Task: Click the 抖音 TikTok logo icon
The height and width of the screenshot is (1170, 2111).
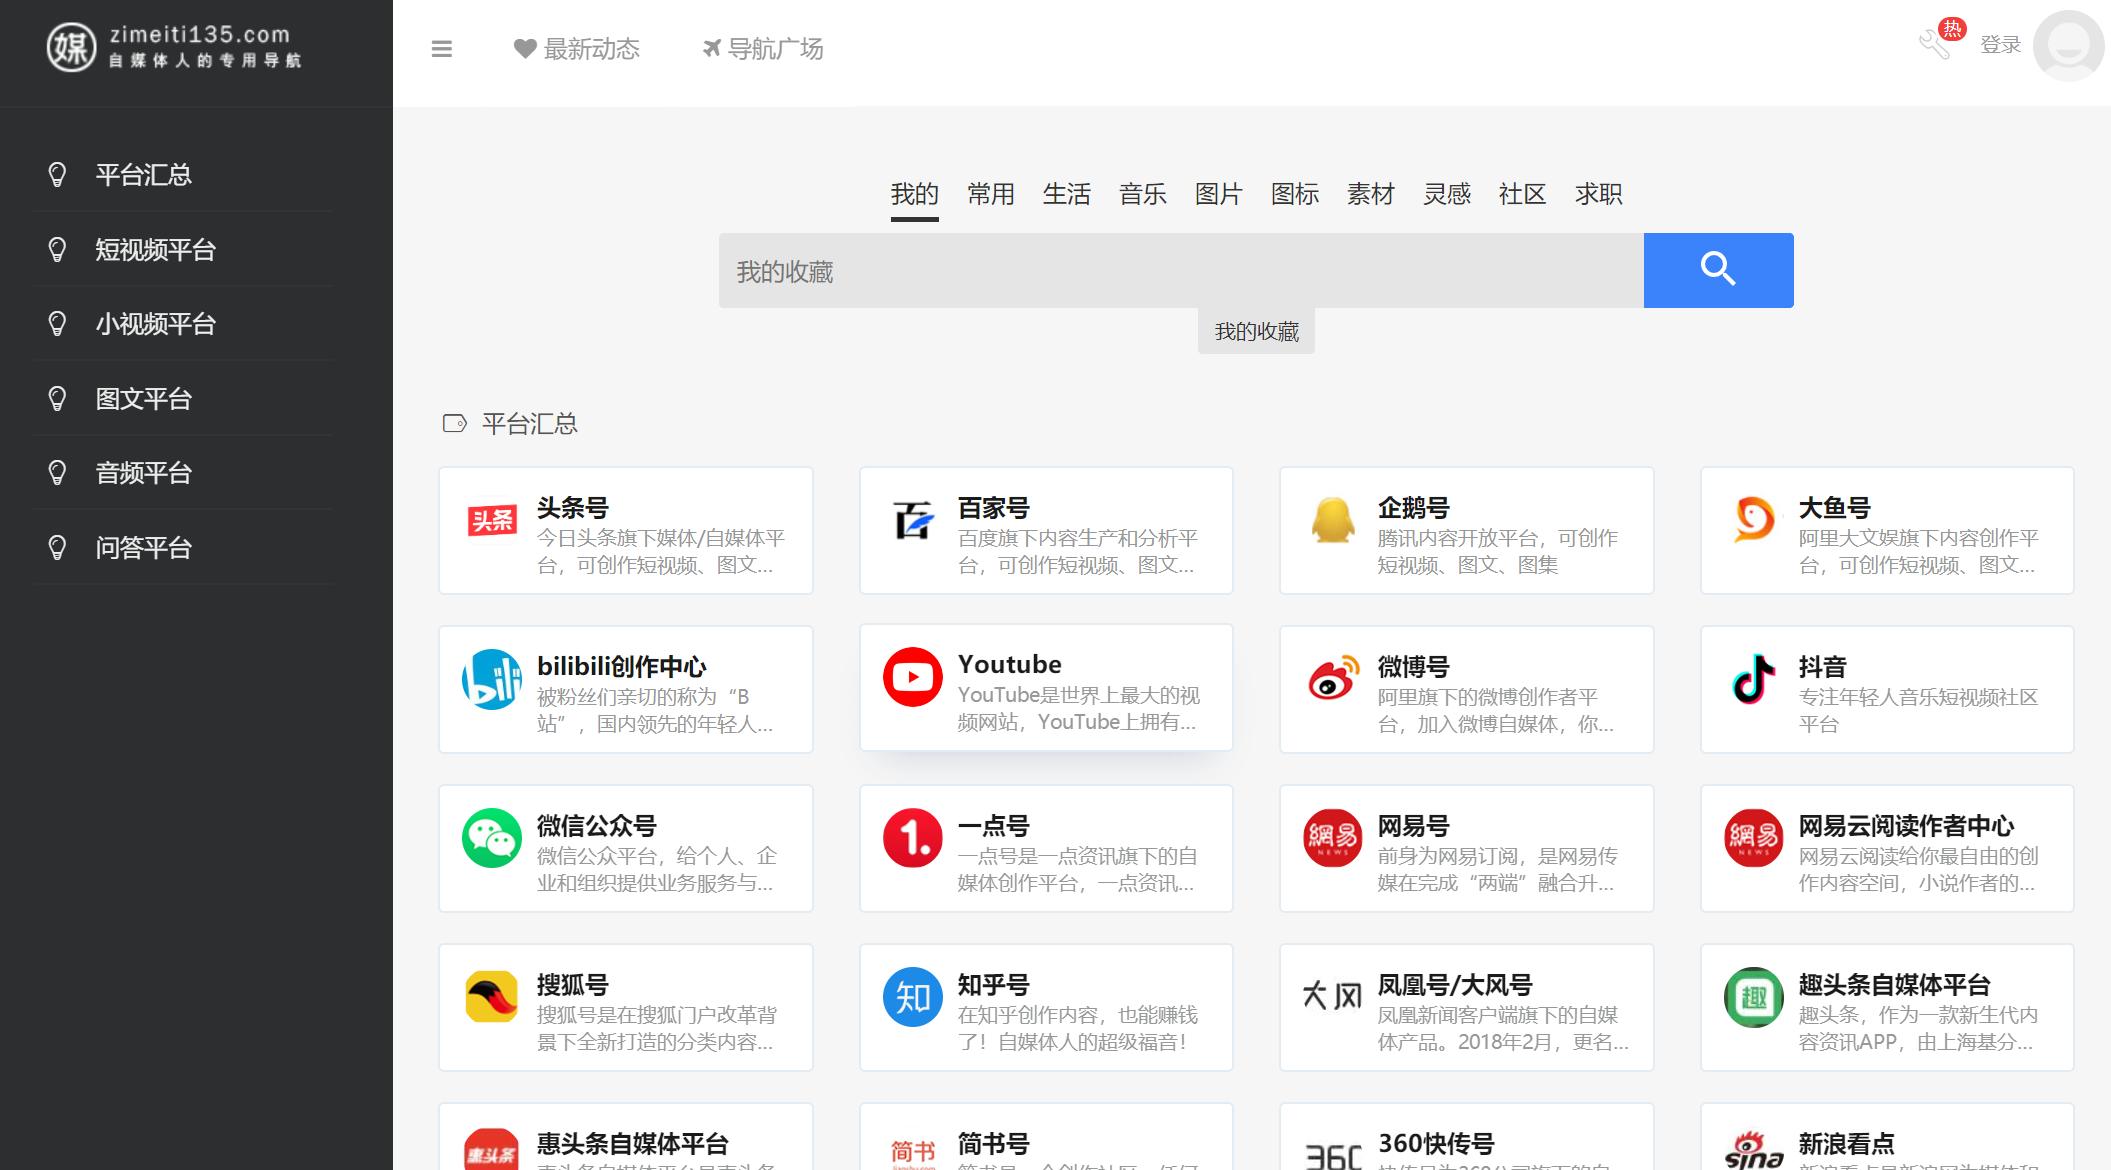Action: (1753, 680)
